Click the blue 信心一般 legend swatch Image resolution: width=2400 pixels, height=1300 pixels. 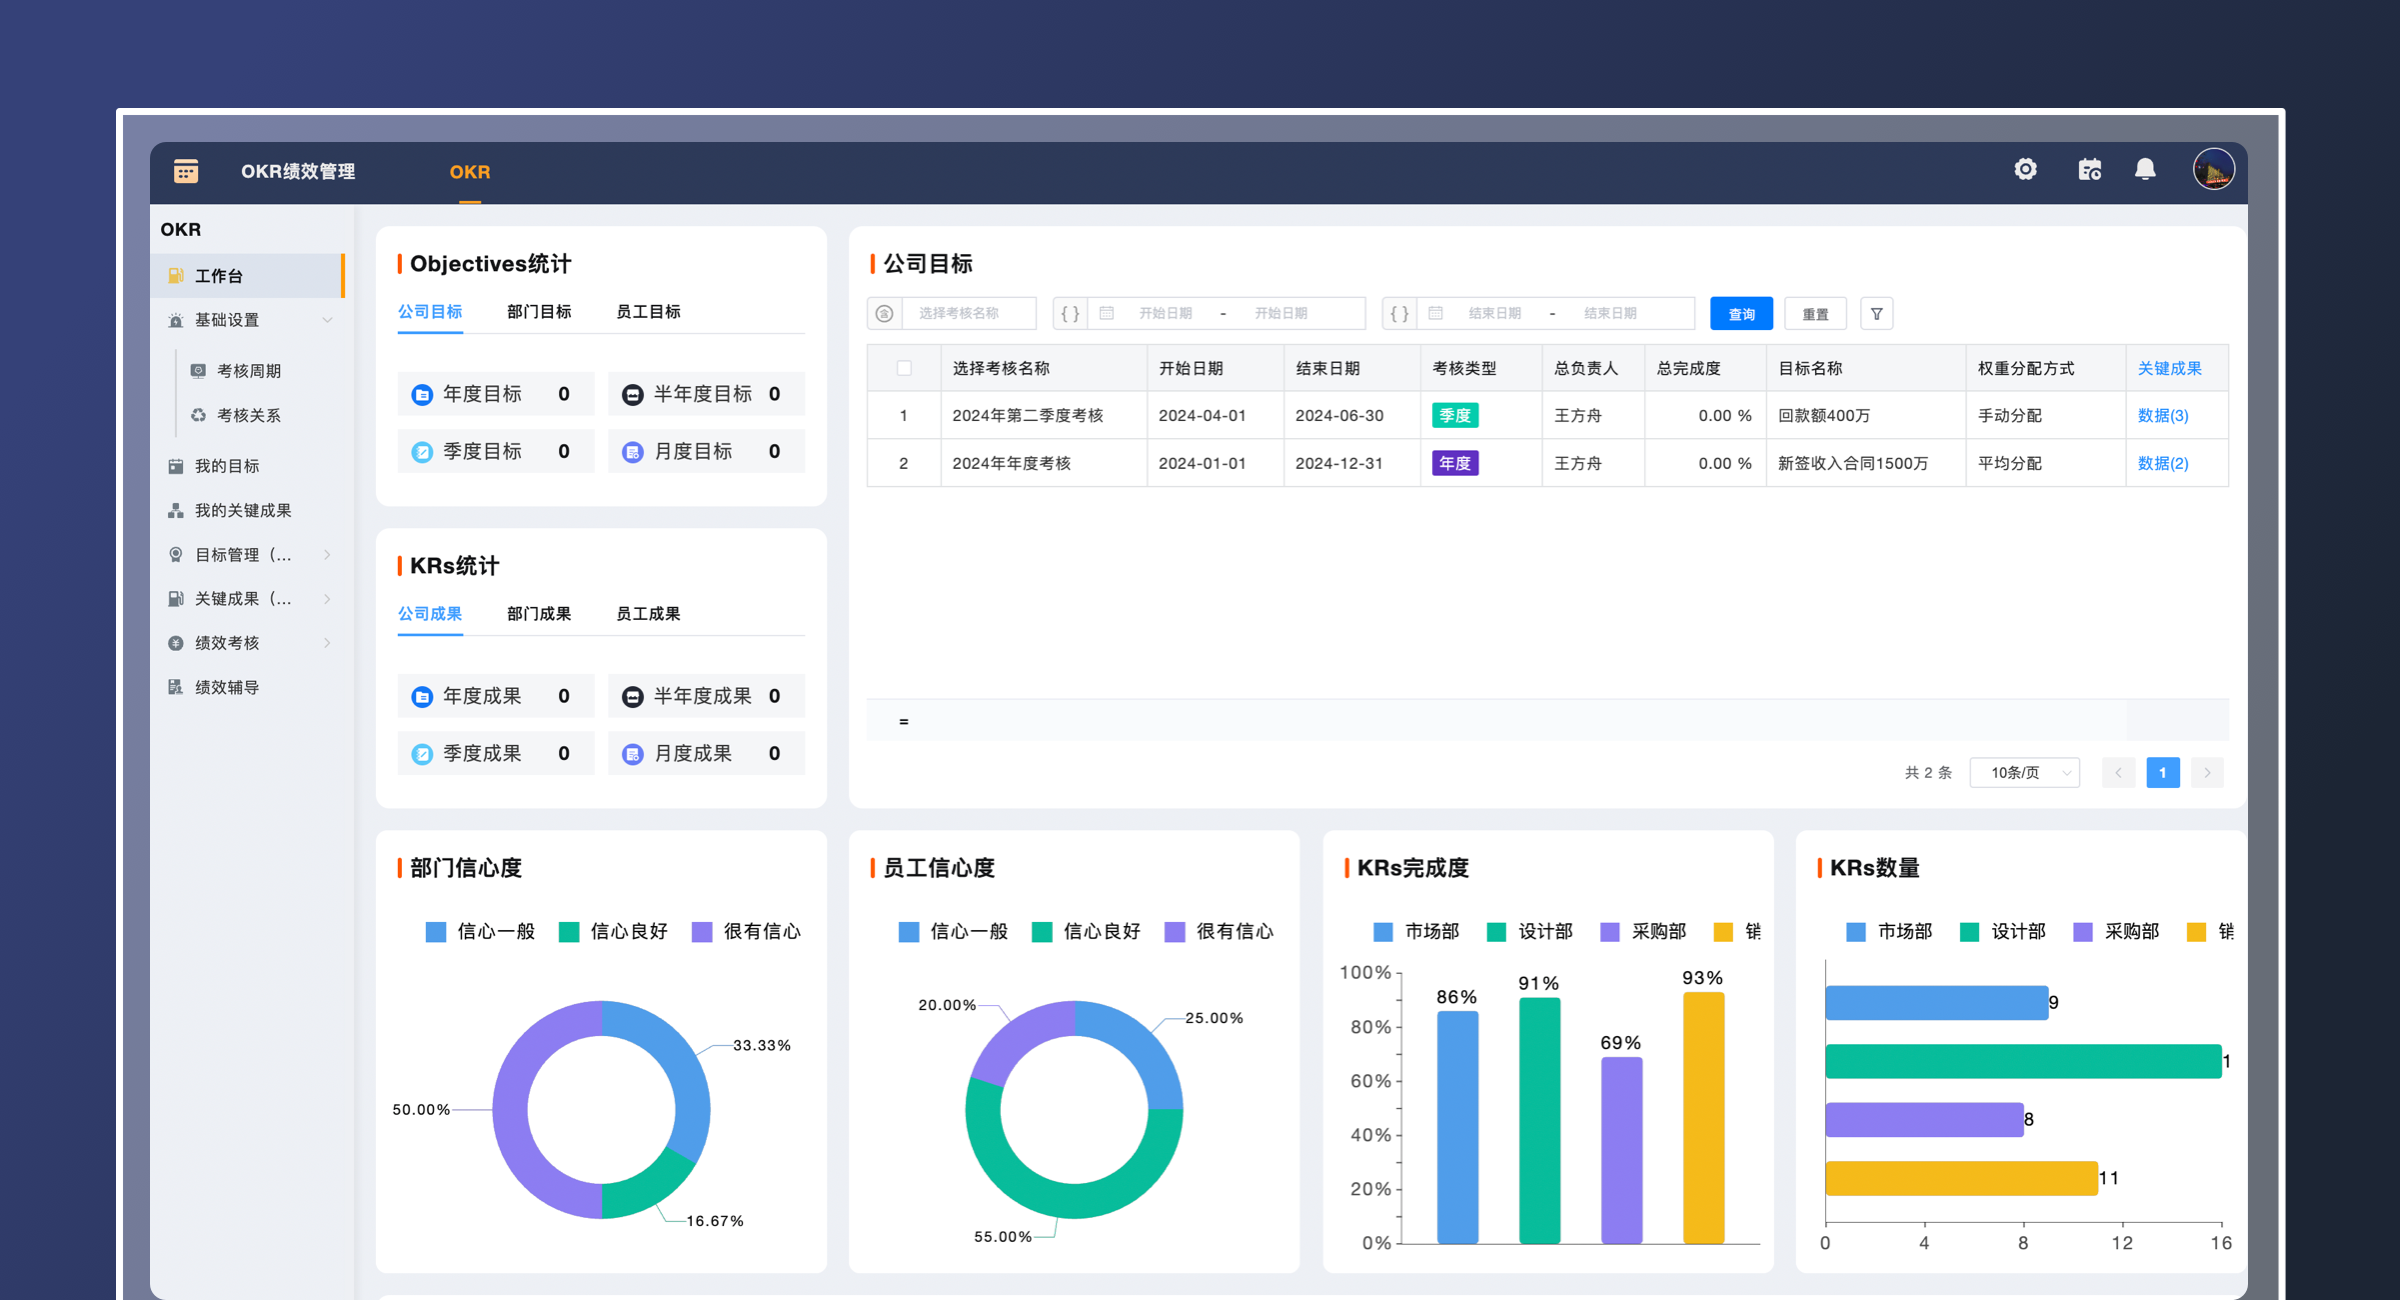coord(434,931)
